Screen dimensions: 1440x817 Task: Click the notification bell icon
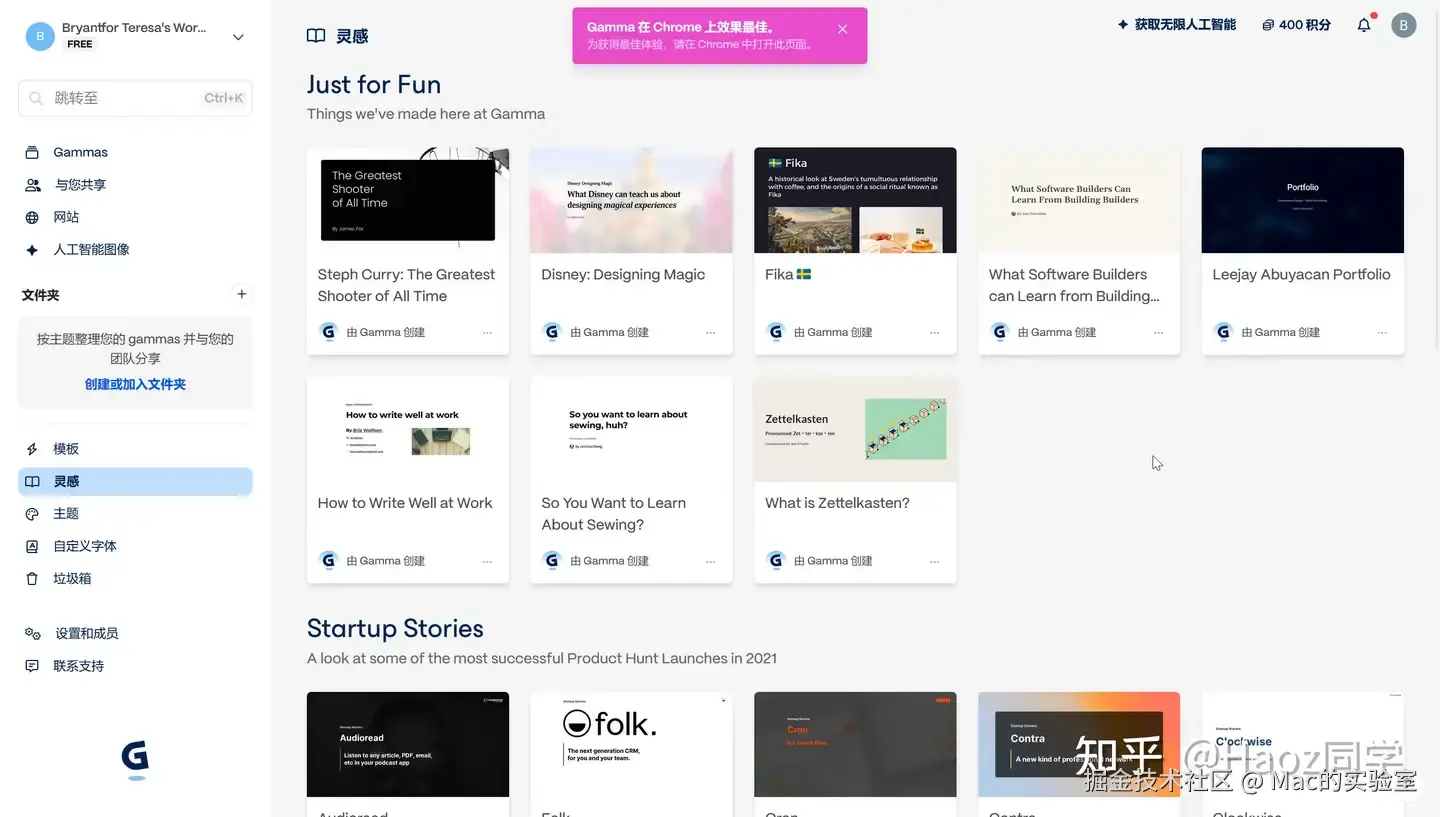click(x=1364, y=25)
